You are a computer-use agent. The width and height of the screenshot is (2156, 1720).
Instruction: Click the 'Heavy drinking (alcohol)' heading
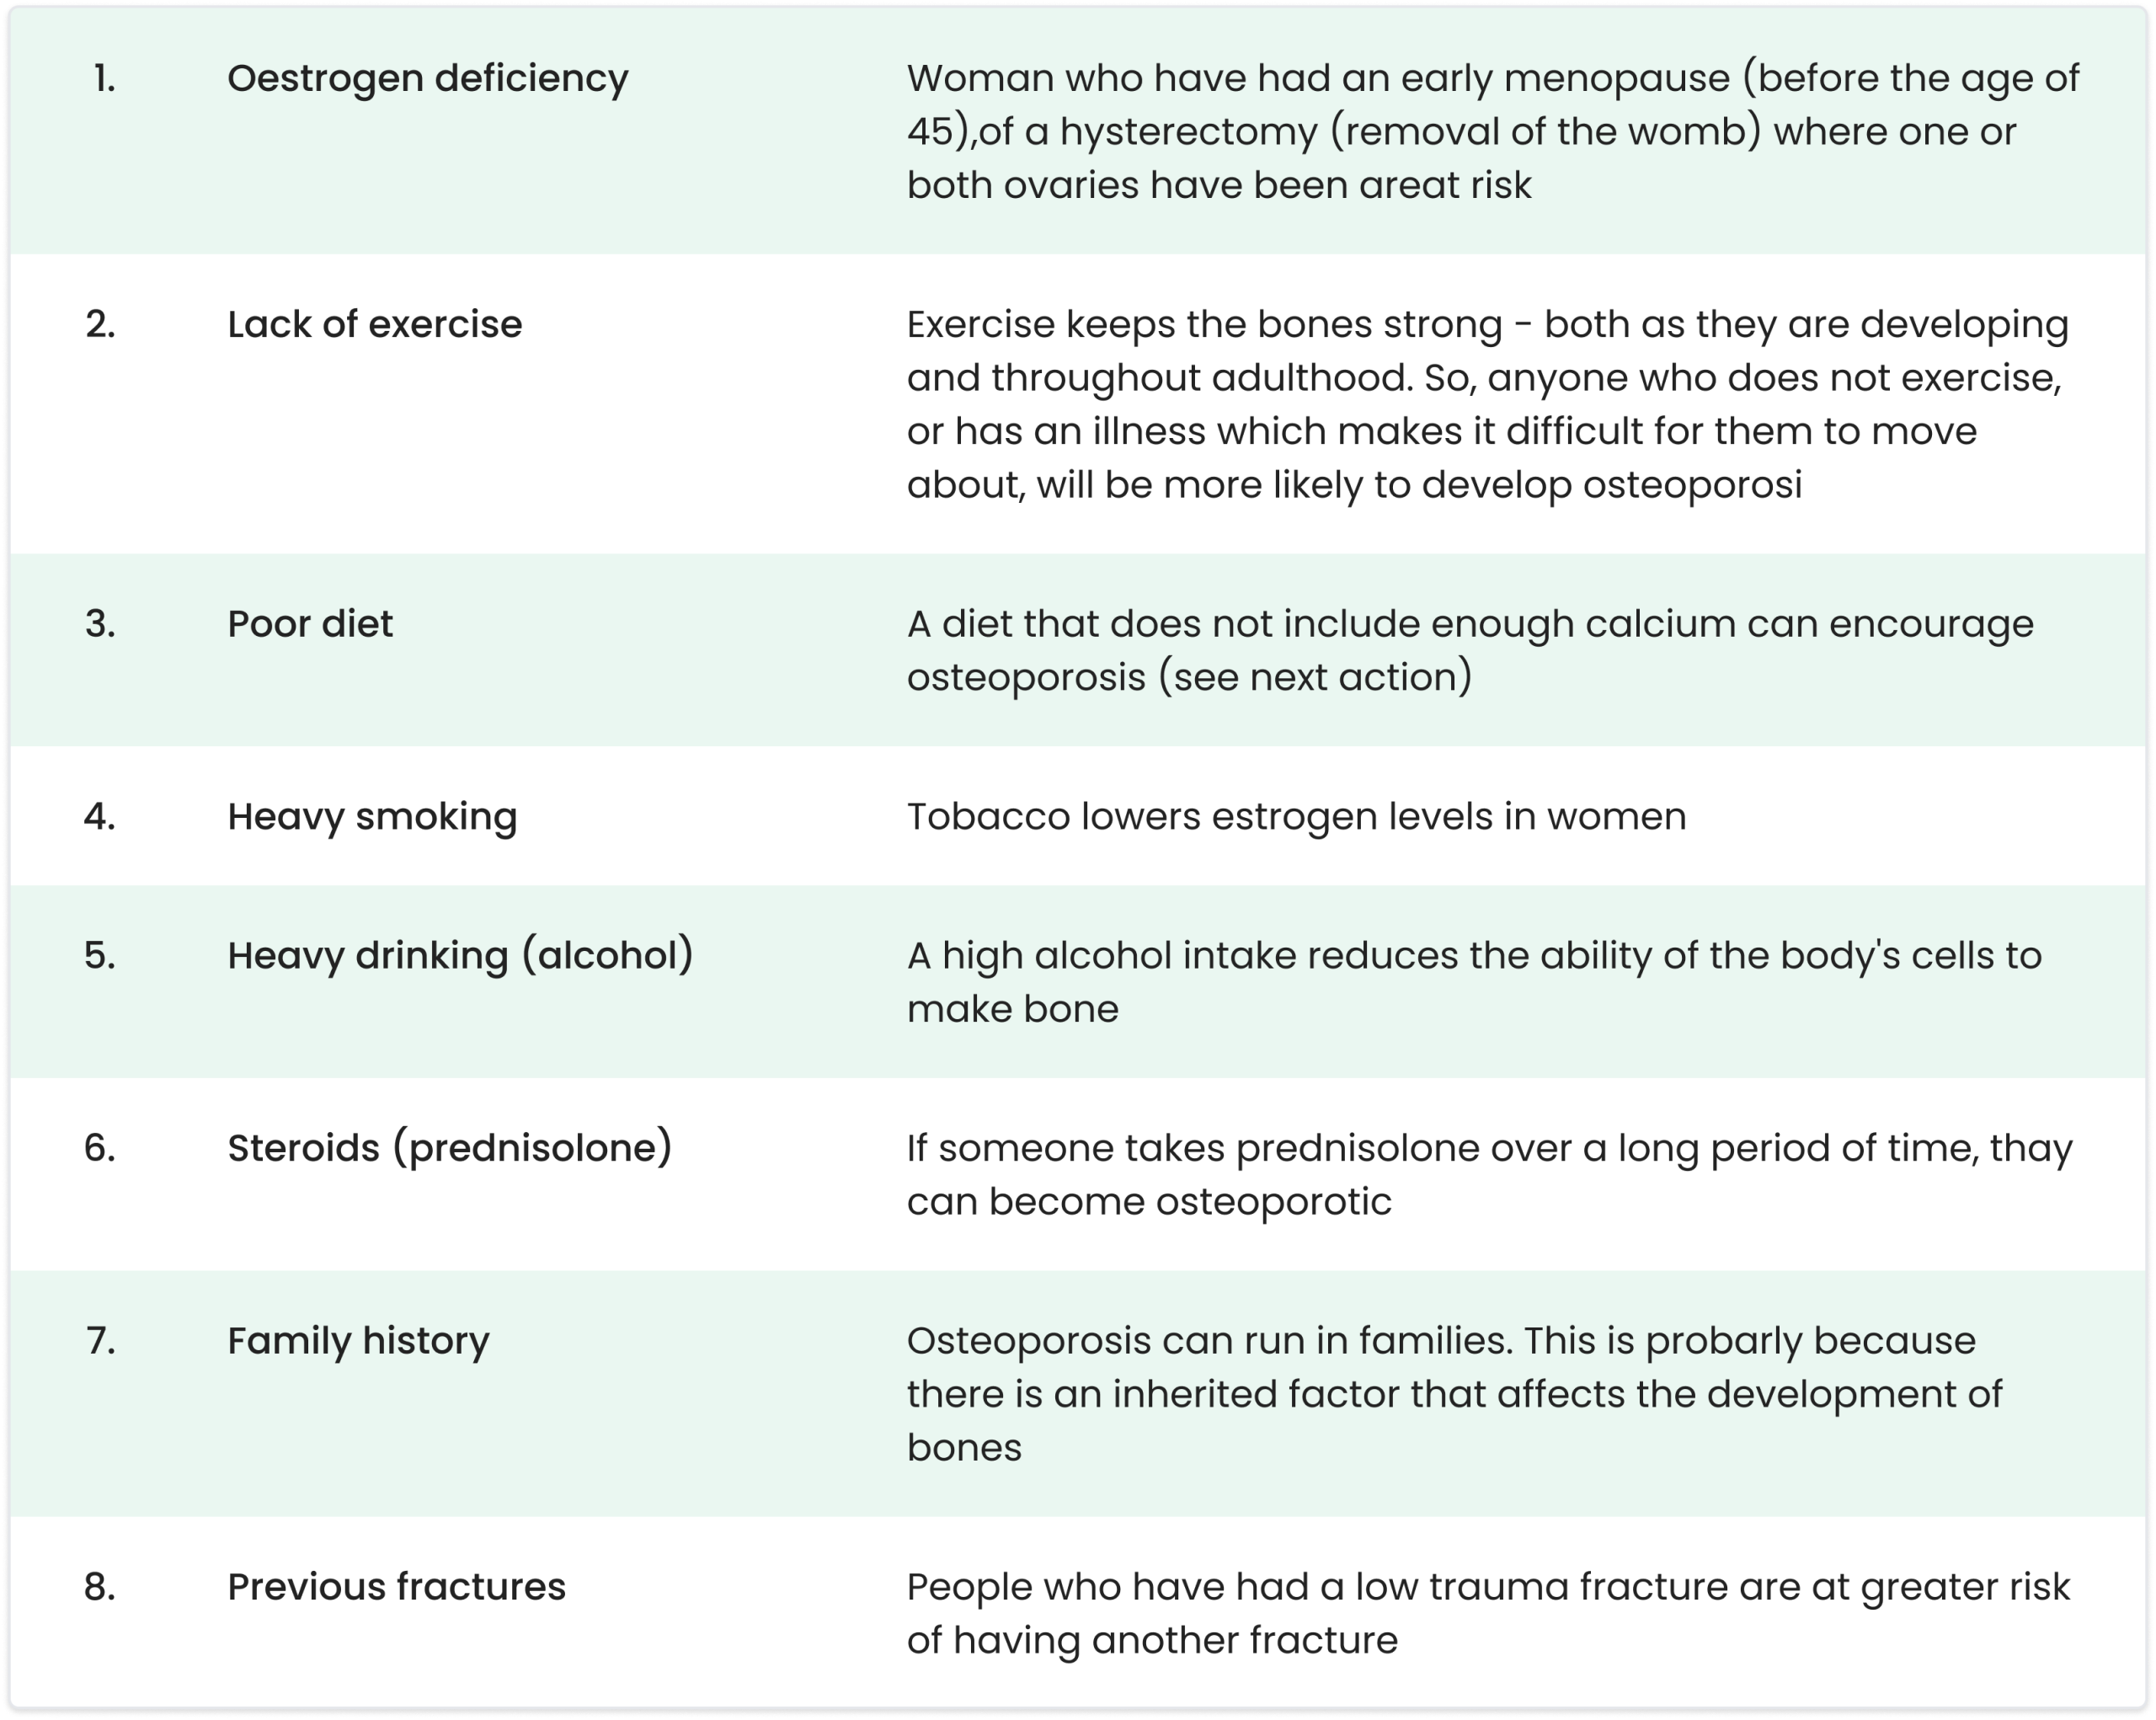click(460, 955)
